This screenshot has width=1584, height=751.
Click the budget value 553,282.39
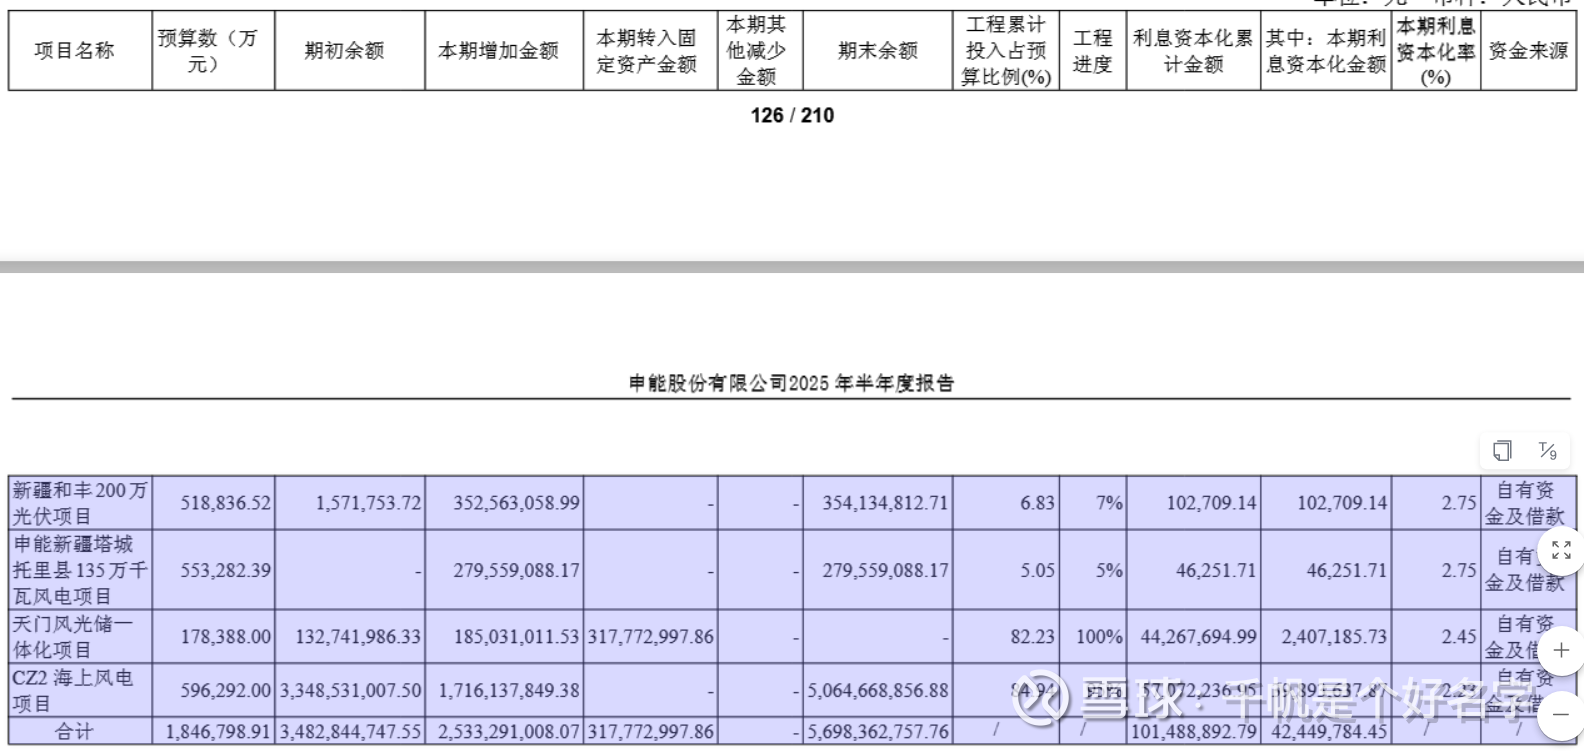pos(225,570)
